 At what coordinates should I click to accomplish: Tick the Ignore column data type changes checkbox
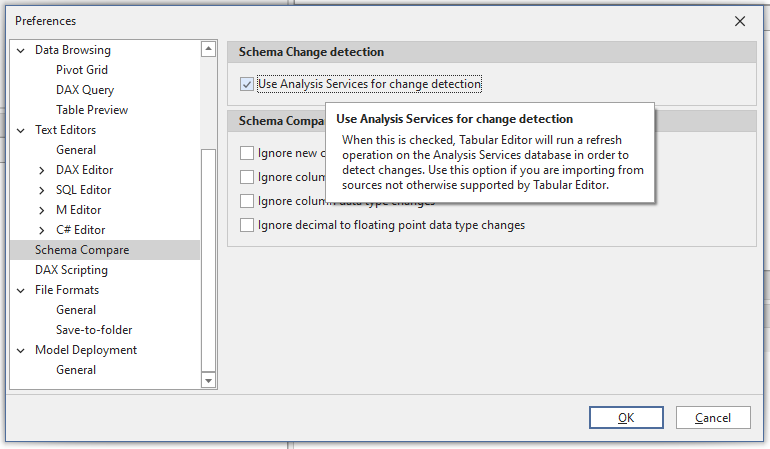tap(247, 201)
